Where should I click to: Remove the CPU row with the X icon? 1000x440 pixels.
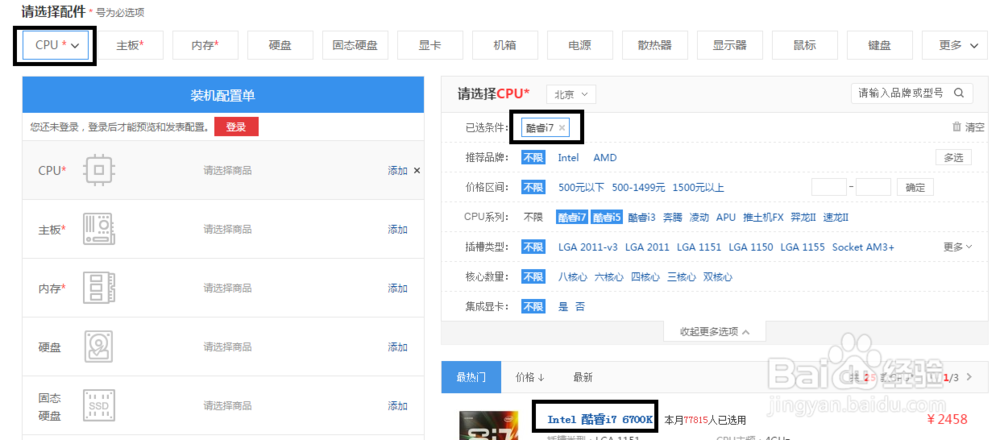(x=417, y=170)
